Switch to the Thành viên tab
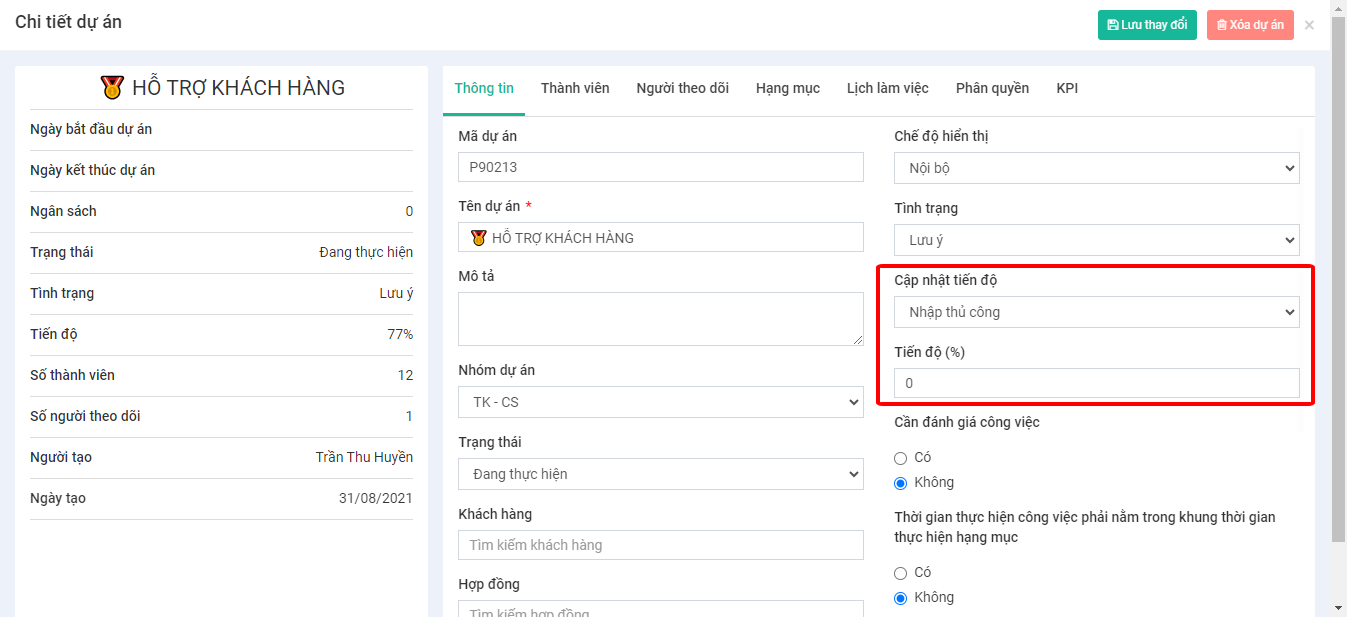Viewport: 1347px width, 617px height. (x=575, y=88)
